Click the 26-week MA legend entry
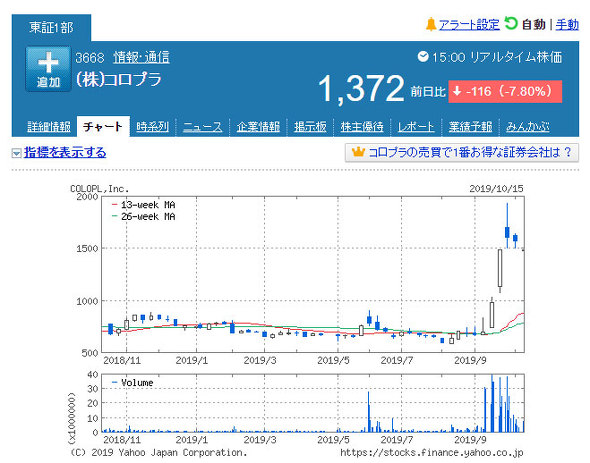This screenshot has width=590, height=463. tap(144, 216)
